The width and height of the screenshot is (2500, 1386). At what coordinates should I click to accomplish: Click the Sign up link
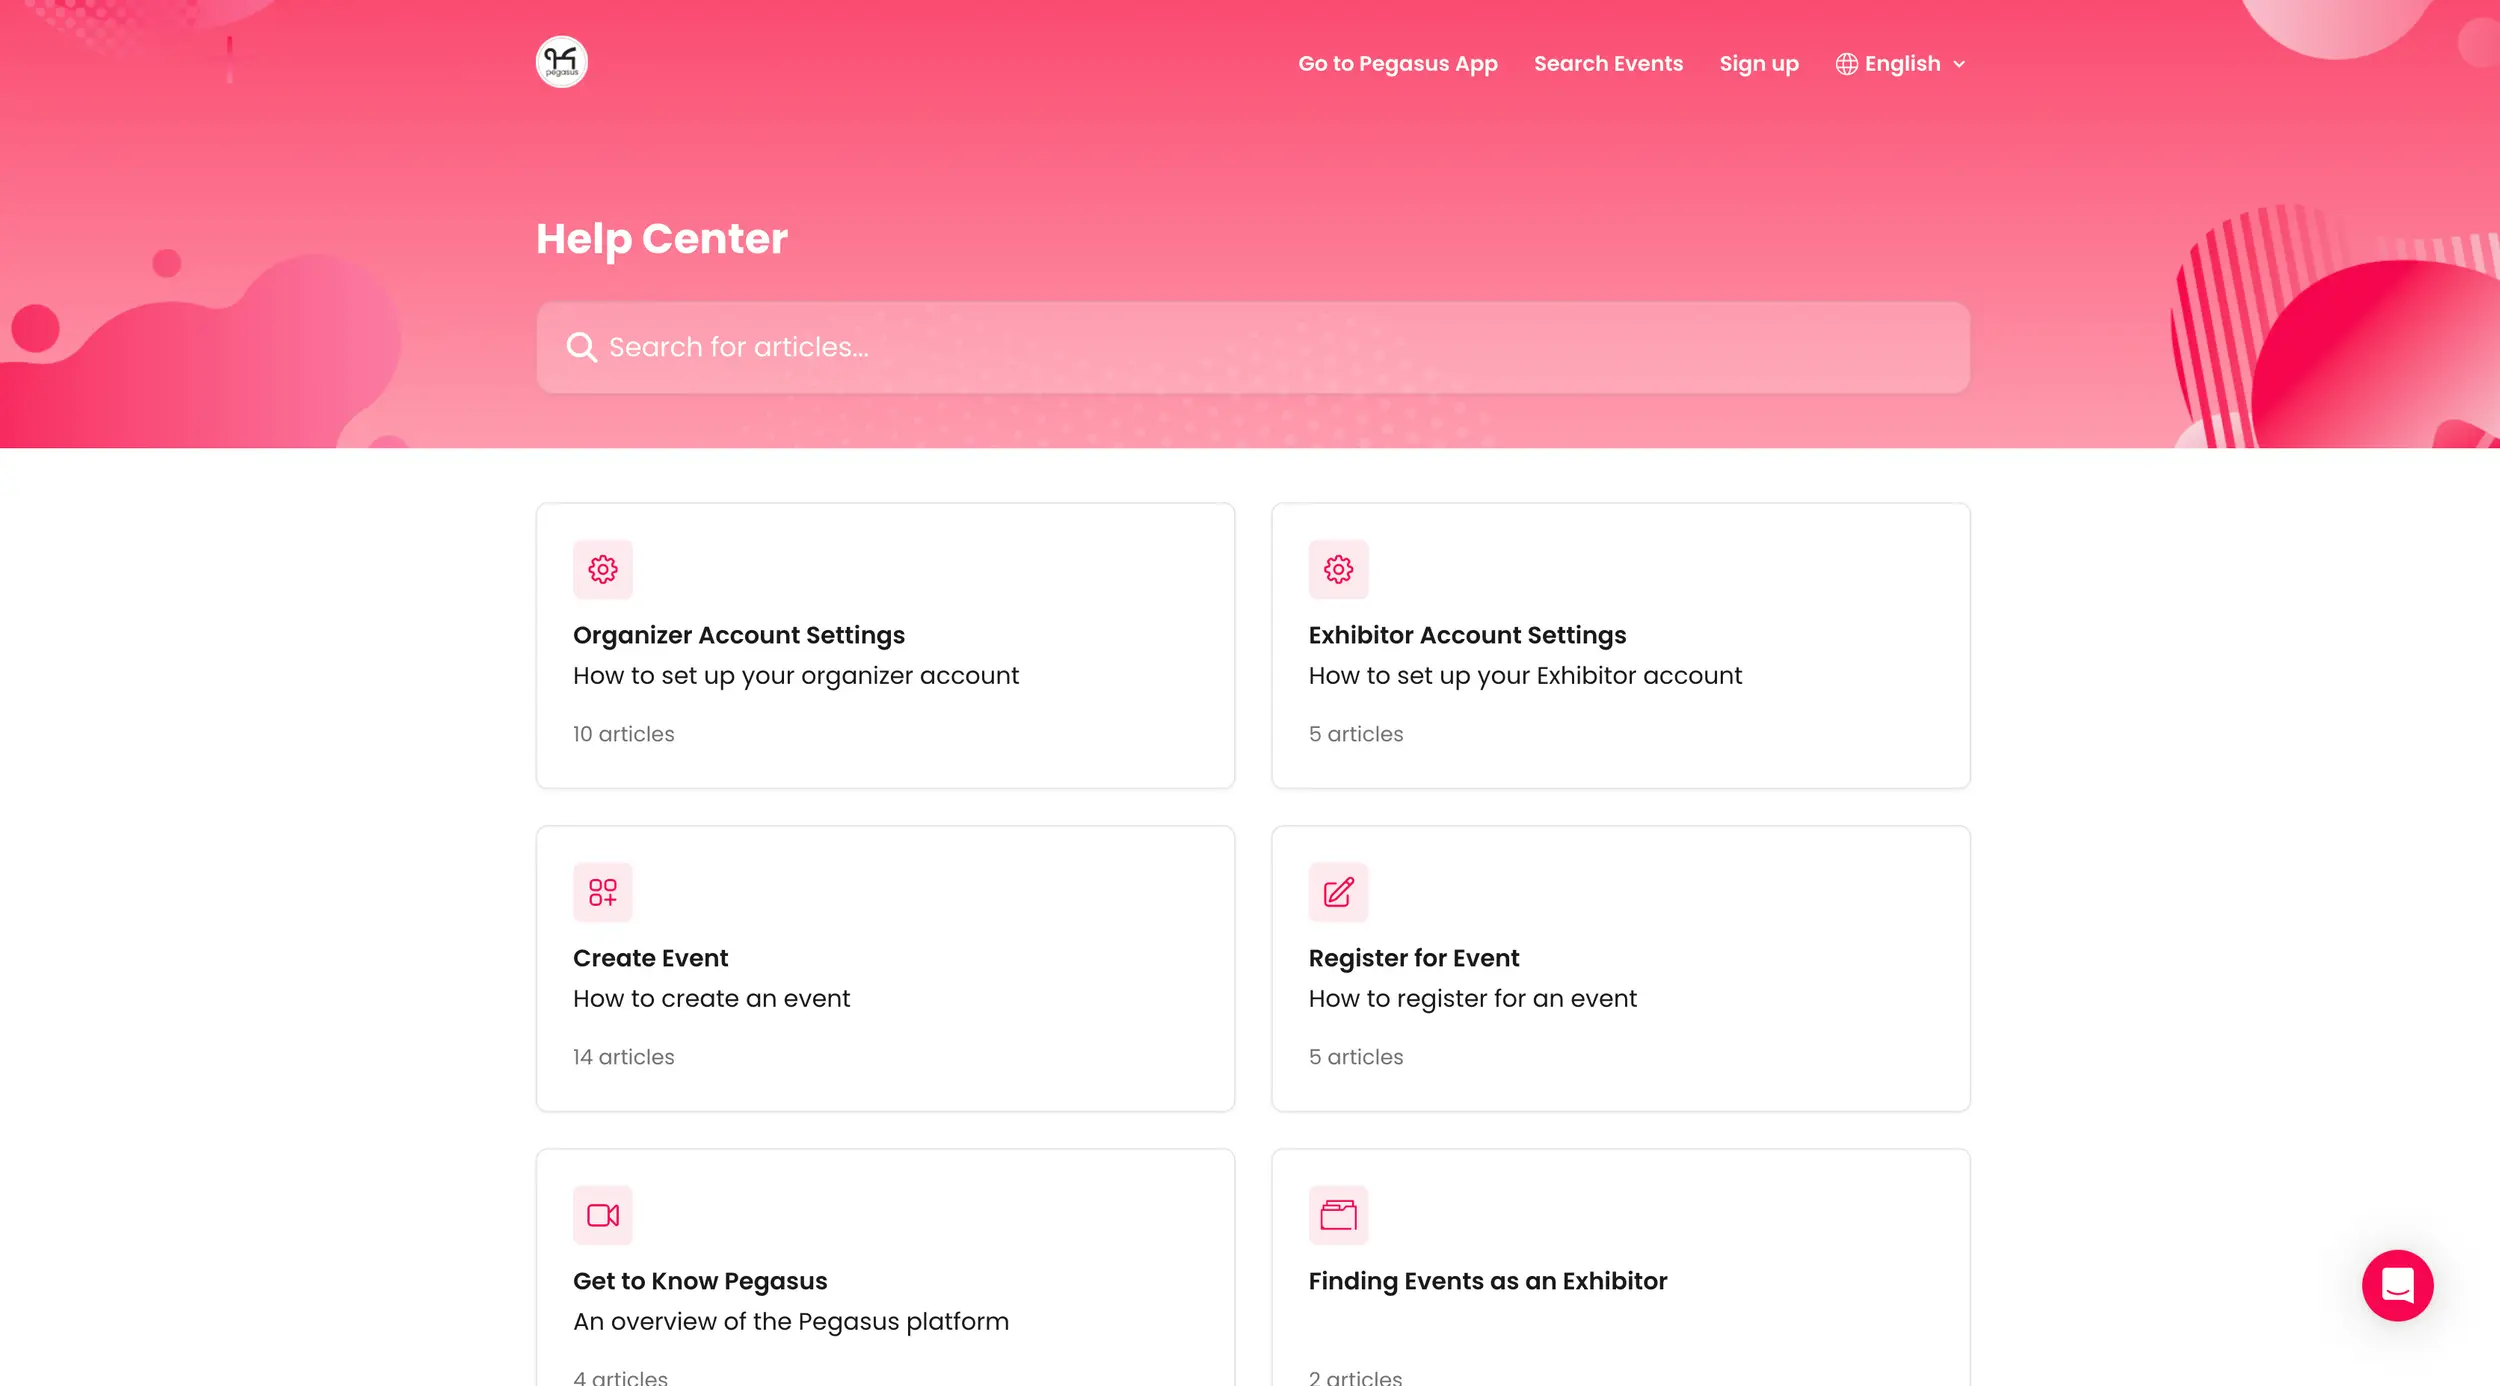(1758, 64)
